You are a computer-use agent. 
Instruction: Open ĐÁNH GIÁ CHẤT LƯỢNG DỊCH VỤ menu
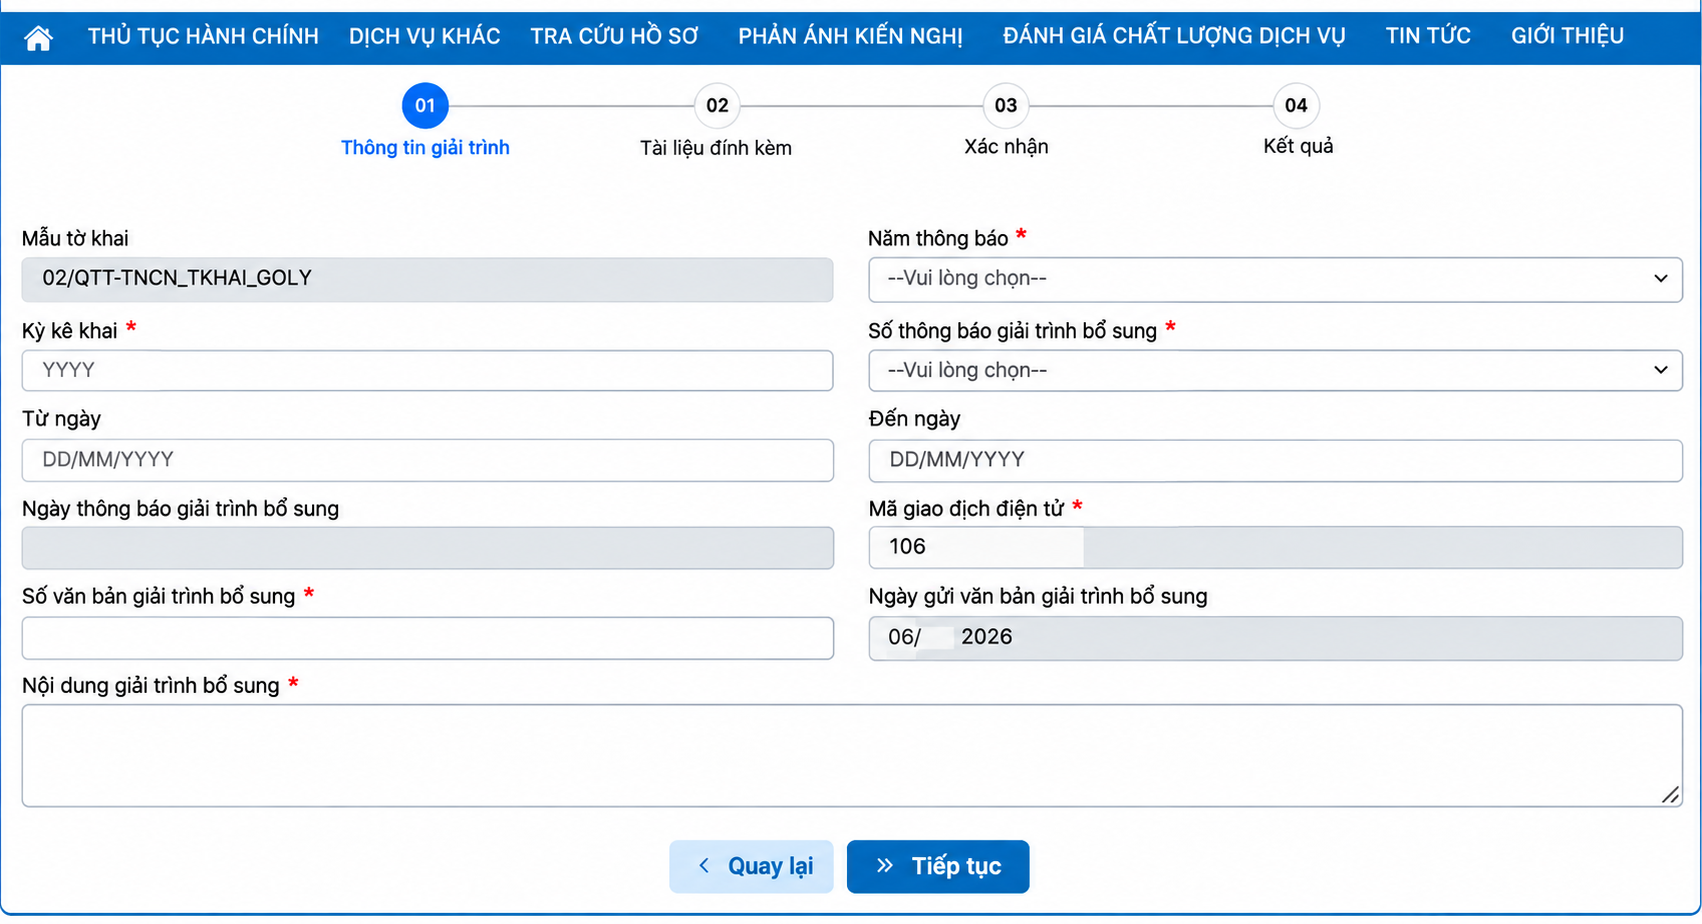(x=1174, y=36)
